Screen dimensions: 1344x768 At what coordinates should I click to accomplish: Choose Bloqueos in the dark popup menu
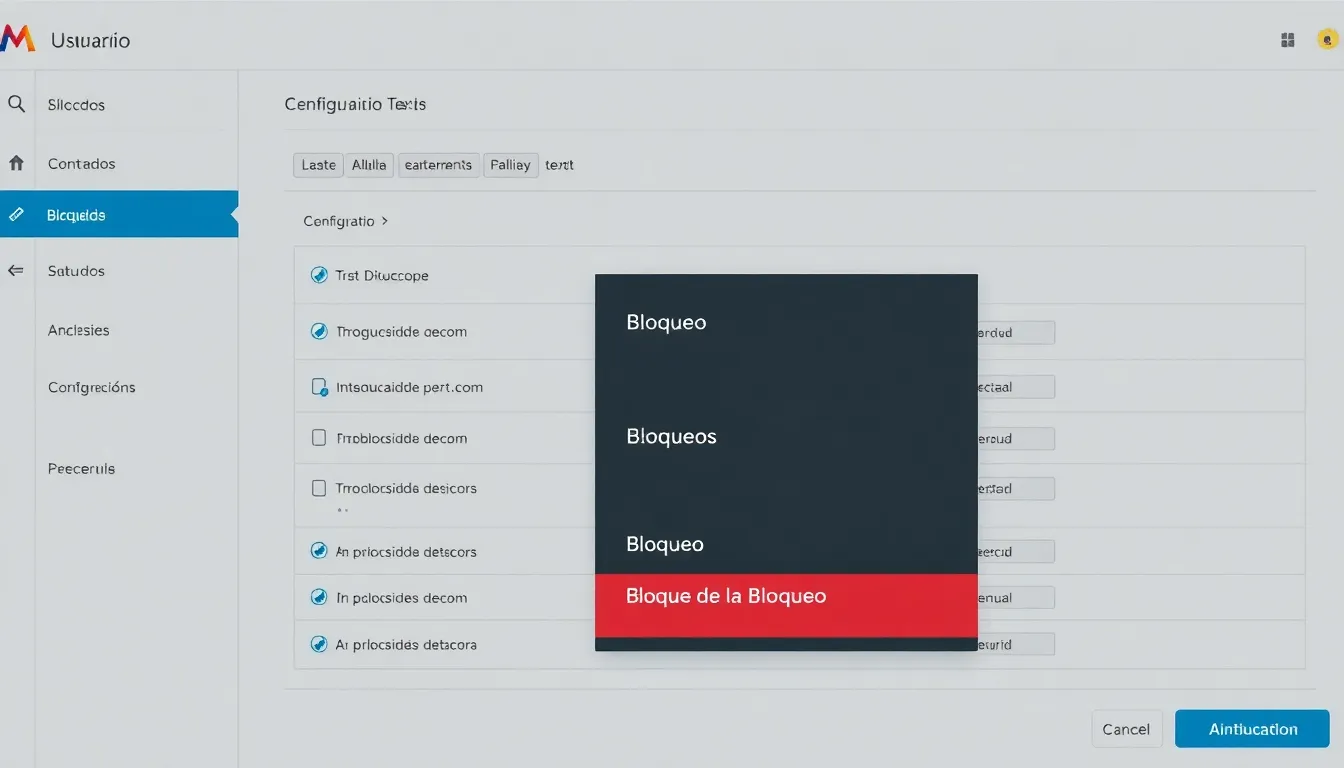coord(671,437)
